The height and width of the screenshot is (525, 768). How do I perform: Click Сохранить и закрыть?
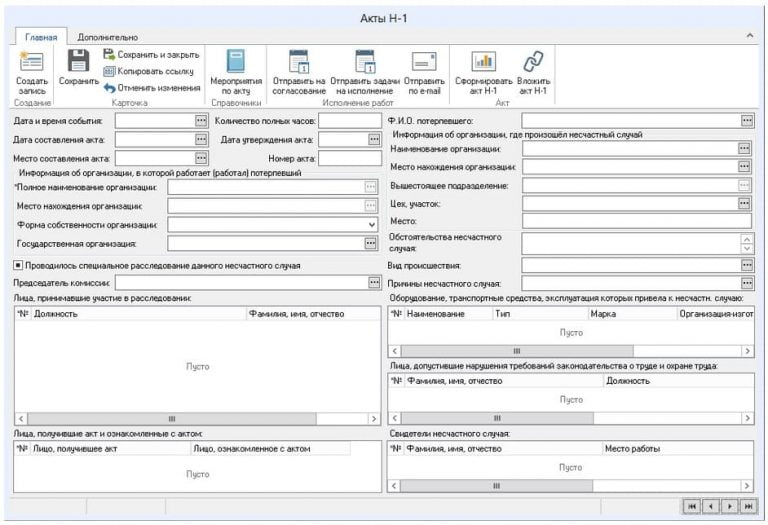151,55
